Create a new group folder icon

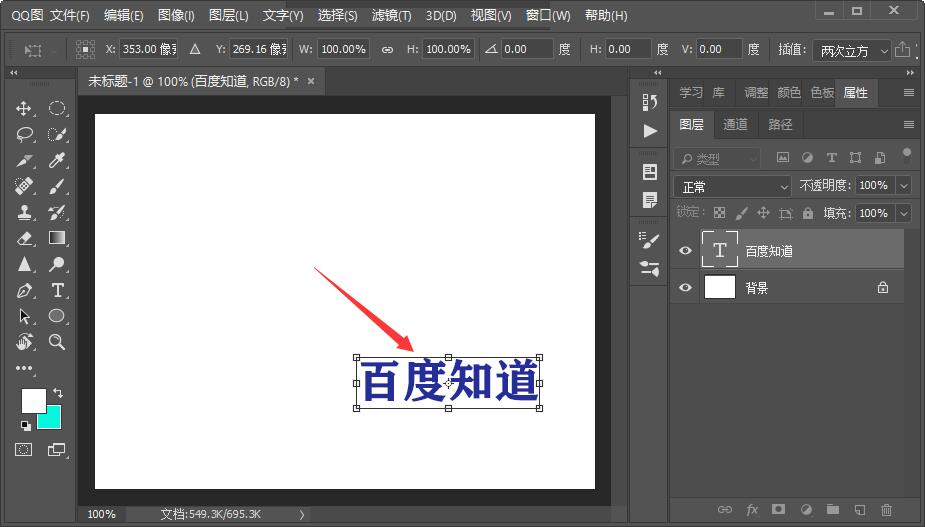point(832,509)
